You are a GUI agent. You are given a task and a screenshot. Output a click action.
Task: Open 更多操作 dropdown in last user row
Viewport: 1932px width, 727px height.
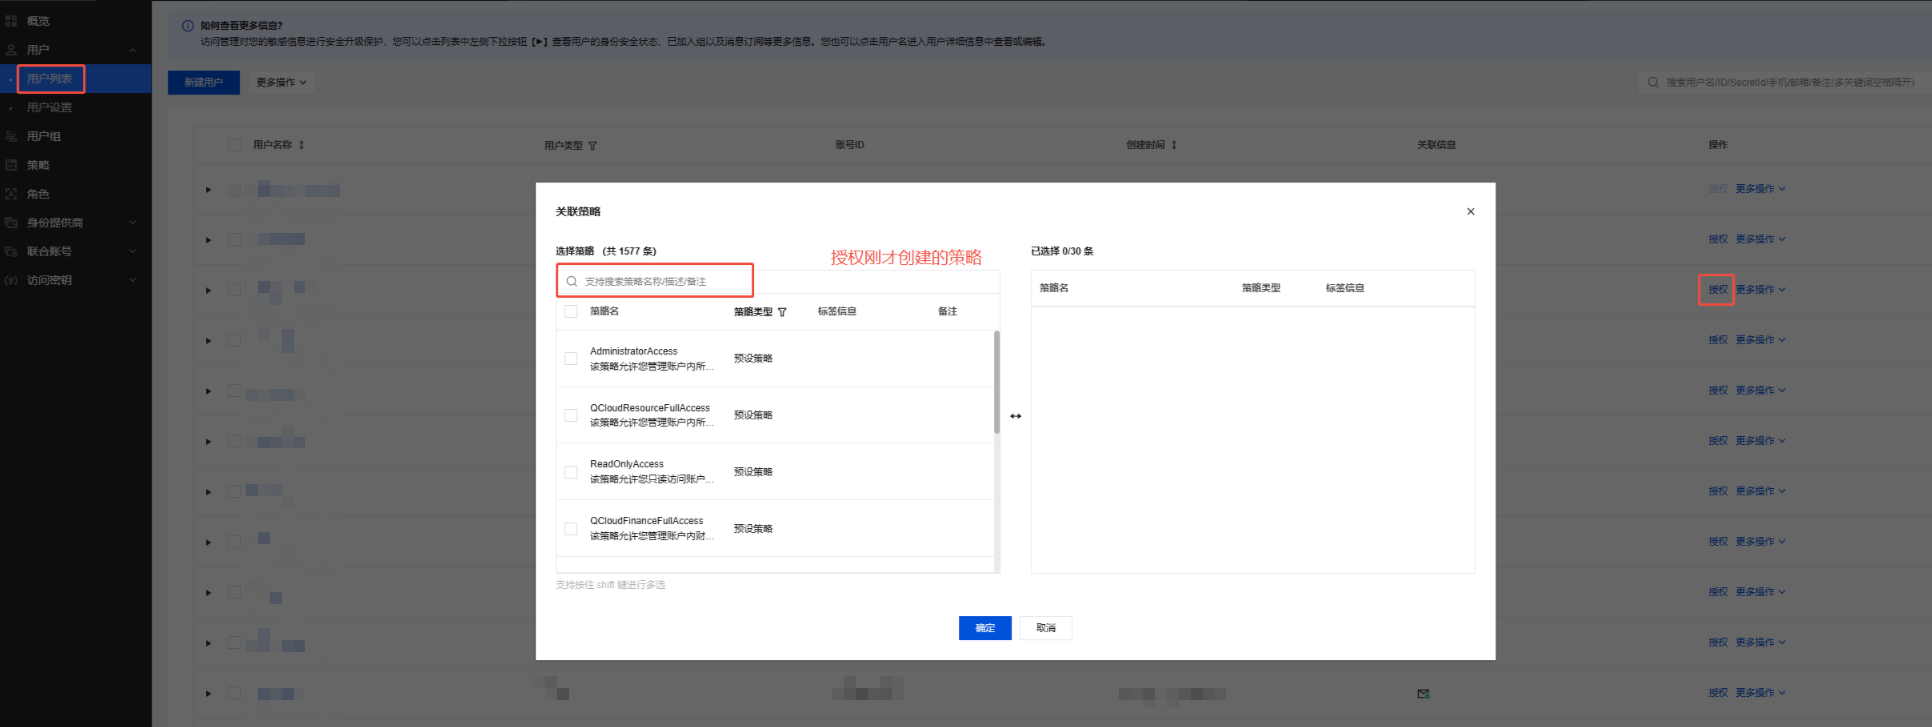click(x=1760, y=693)
